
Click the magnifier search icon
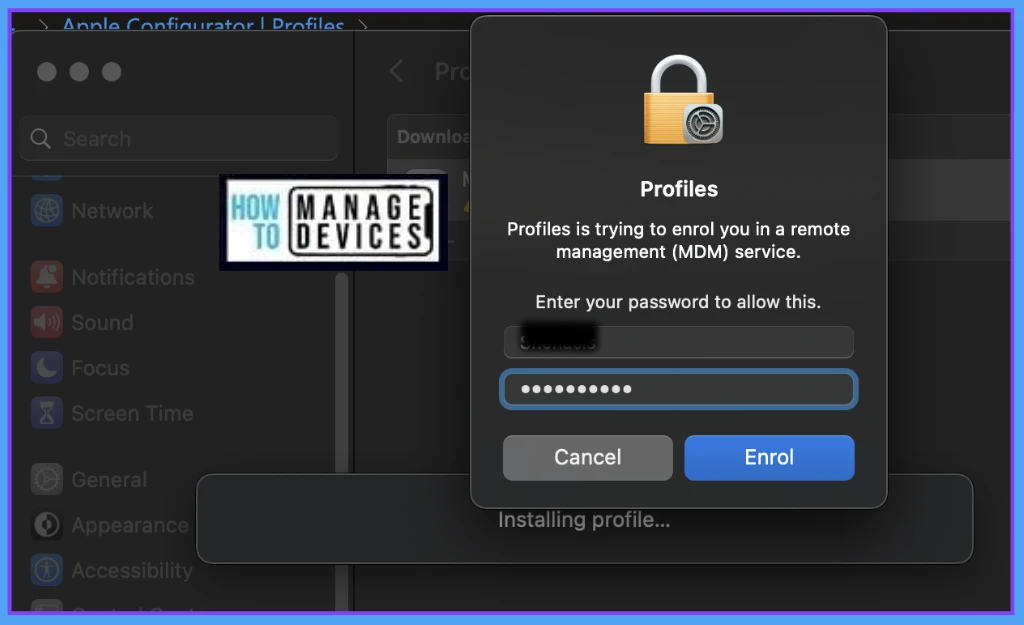click(x=40, y=138)
